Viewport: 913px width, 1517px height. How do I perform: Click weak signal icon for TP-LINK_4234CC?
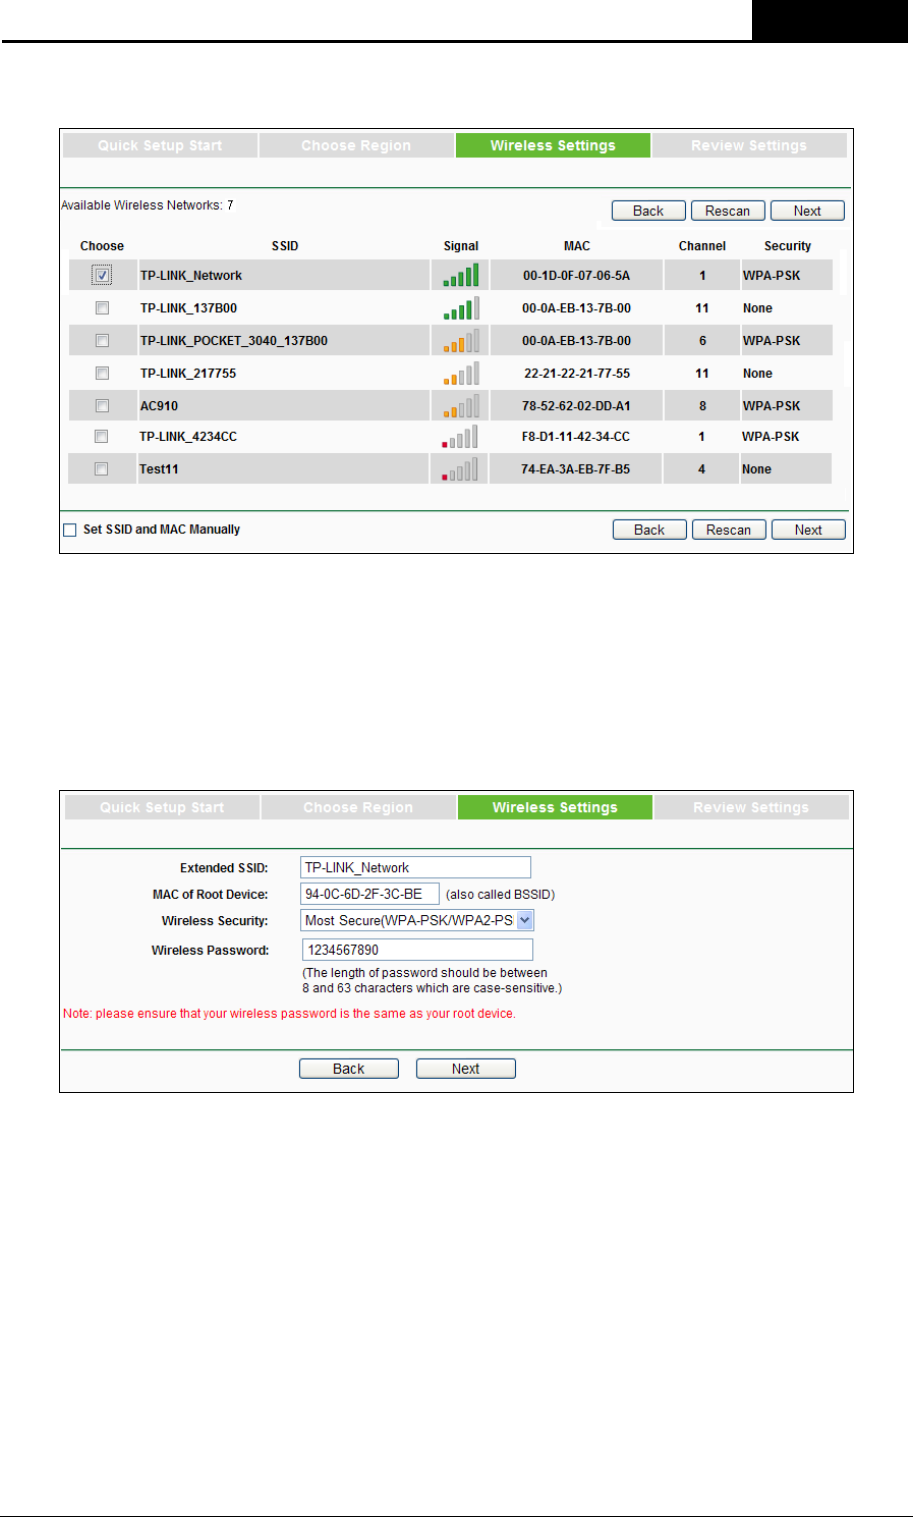(460, 436)
